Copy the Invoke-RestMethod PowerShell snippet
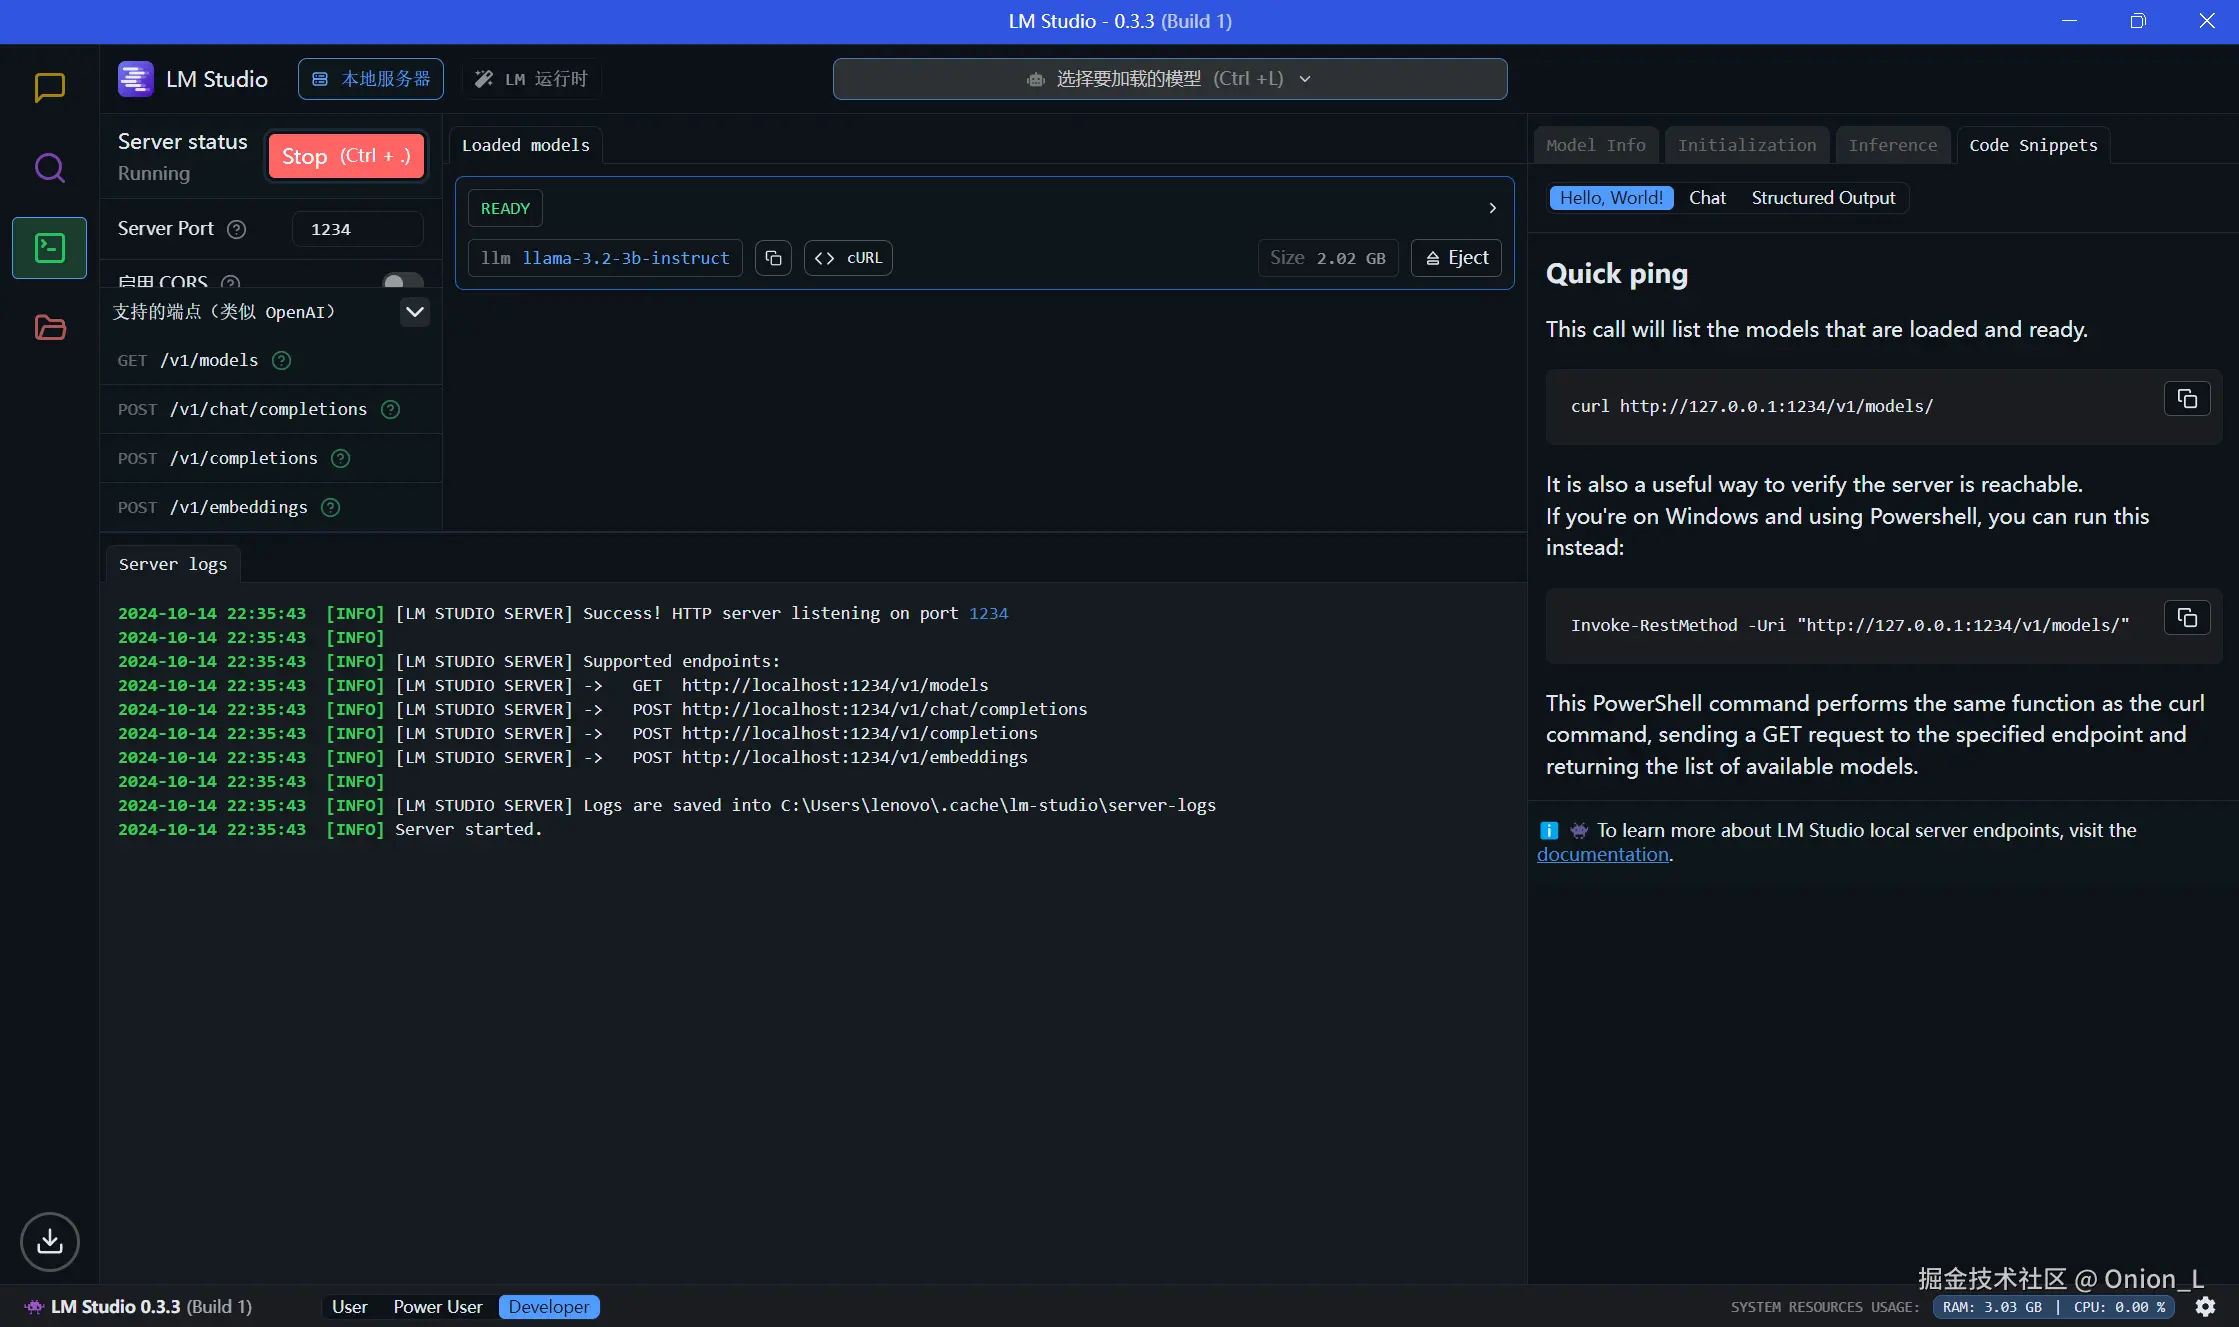 coord(2186,618)
